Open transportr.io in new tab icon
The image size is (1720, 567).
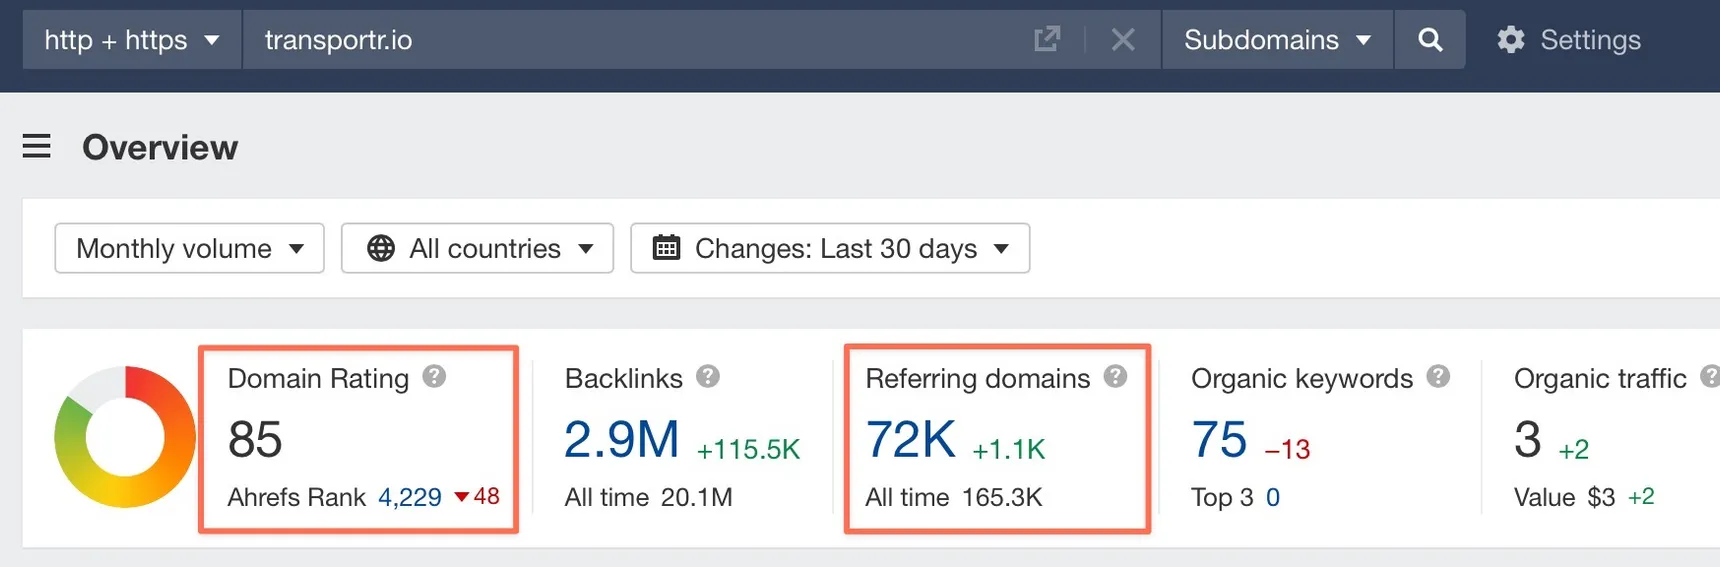tap(1047, 40)
